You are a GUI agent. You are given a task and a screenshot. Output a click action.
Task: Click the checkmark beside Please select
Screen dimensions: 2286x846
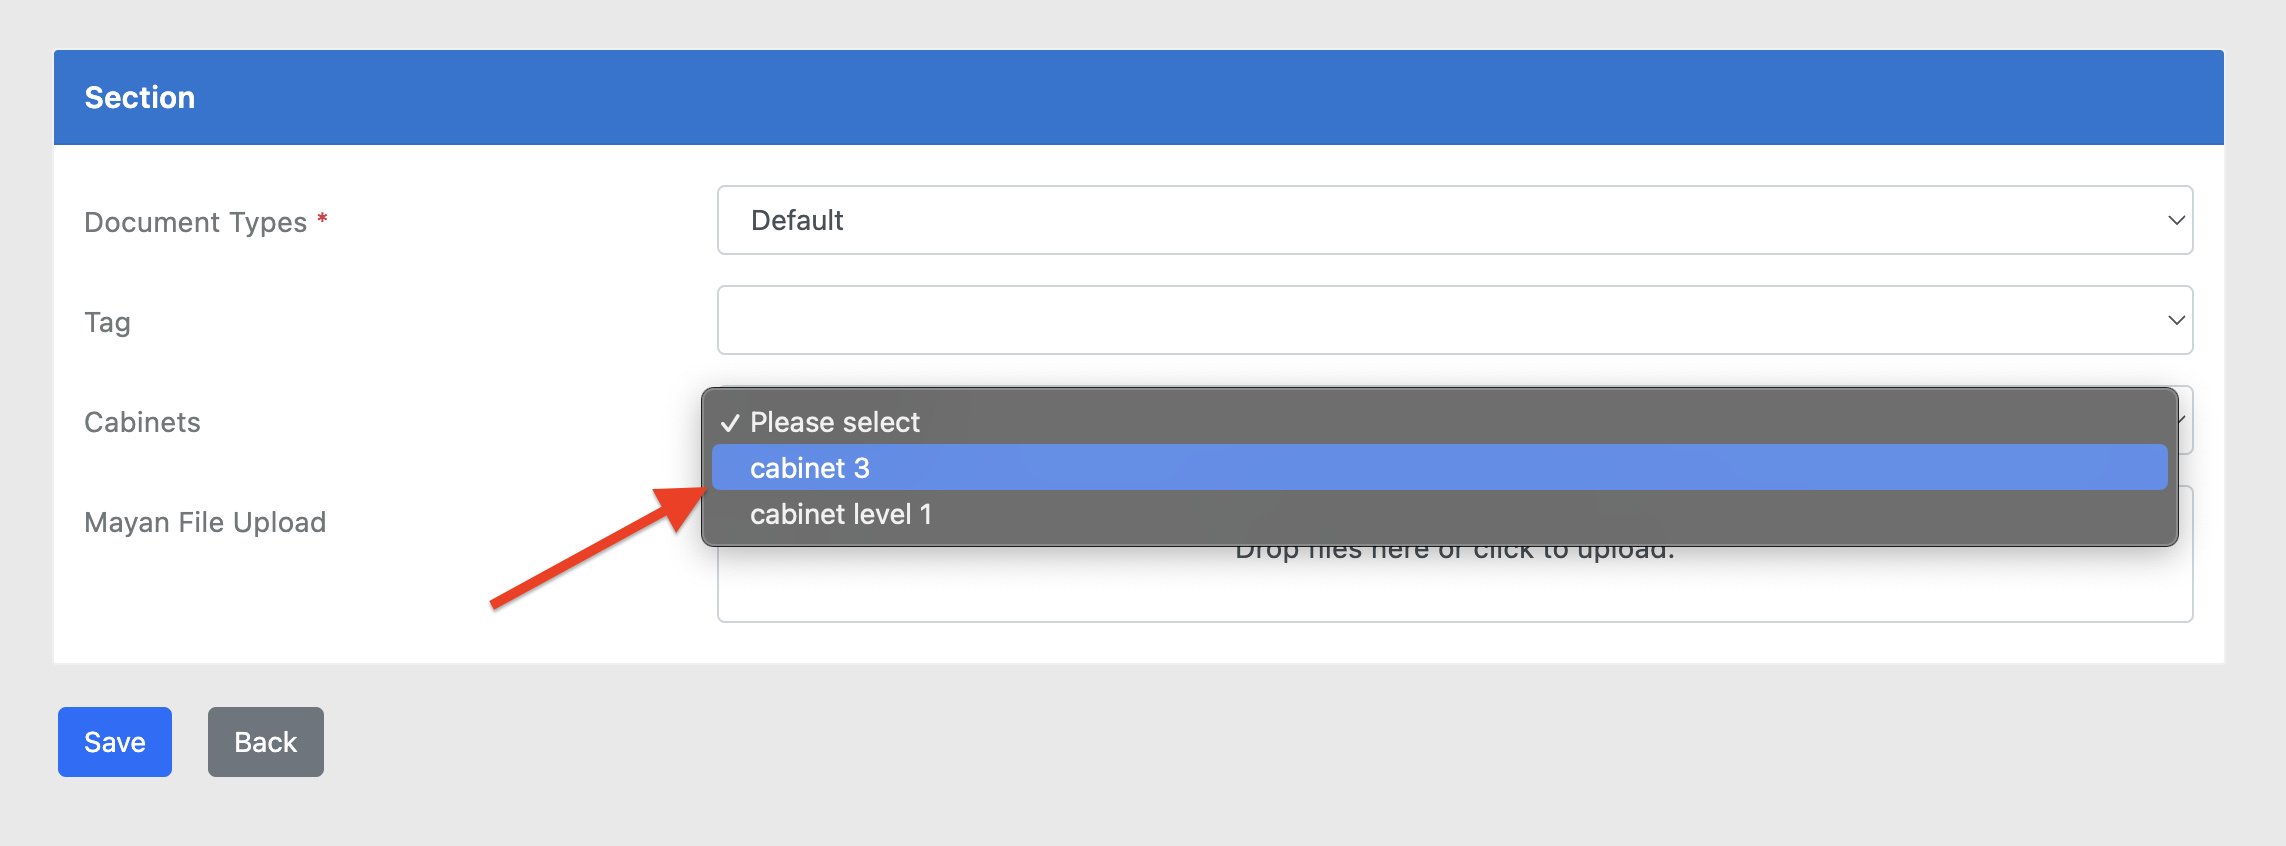(730, 423)
